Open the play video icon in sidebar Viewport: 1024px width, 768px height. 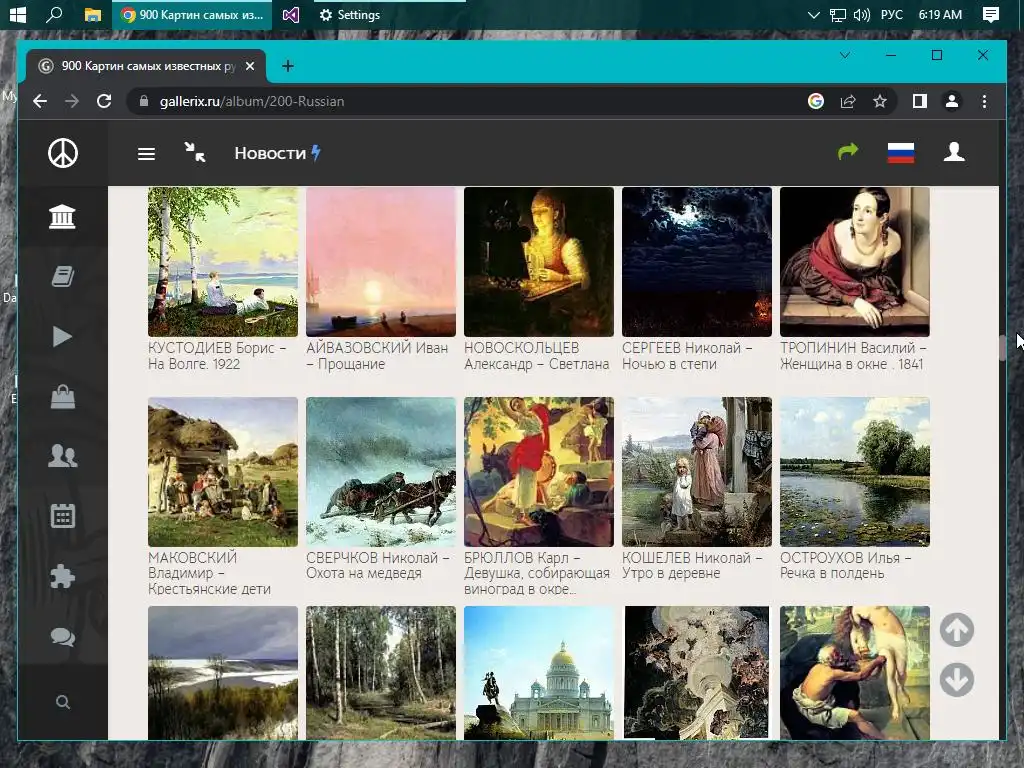(x=62, y=336)
